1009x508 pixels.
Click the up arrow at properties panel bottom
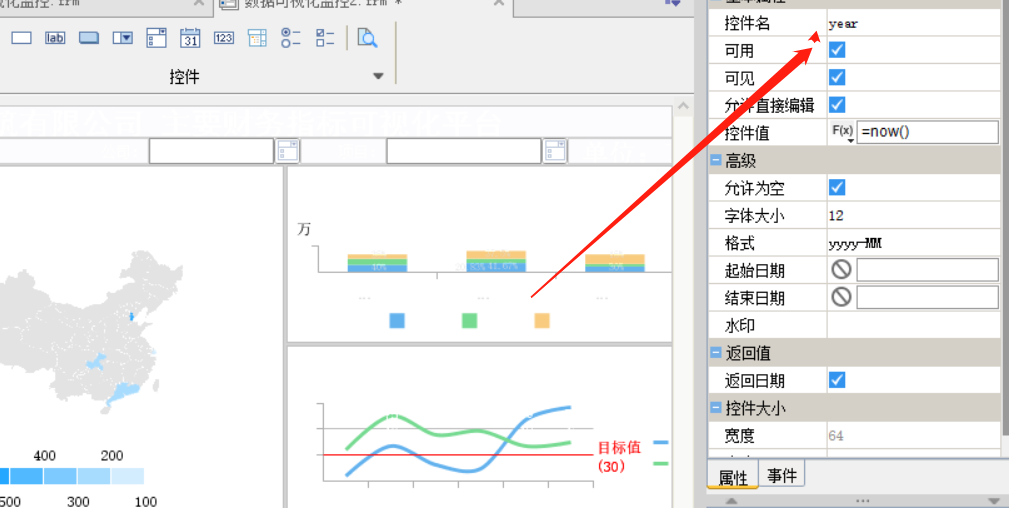tap(731, 500)
